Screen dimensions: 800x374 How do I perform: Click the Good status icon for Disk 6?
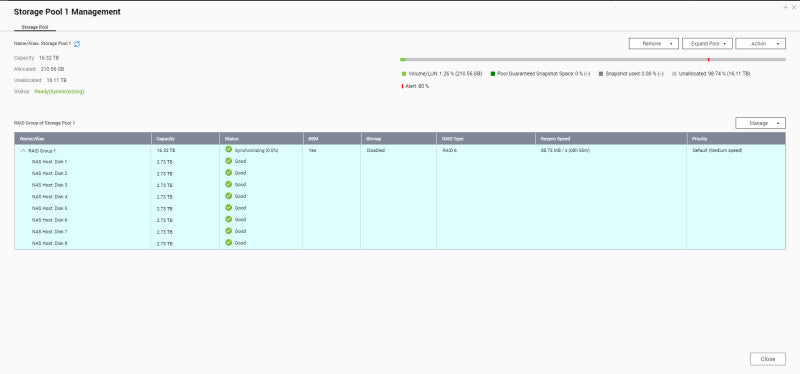(229, 219)
